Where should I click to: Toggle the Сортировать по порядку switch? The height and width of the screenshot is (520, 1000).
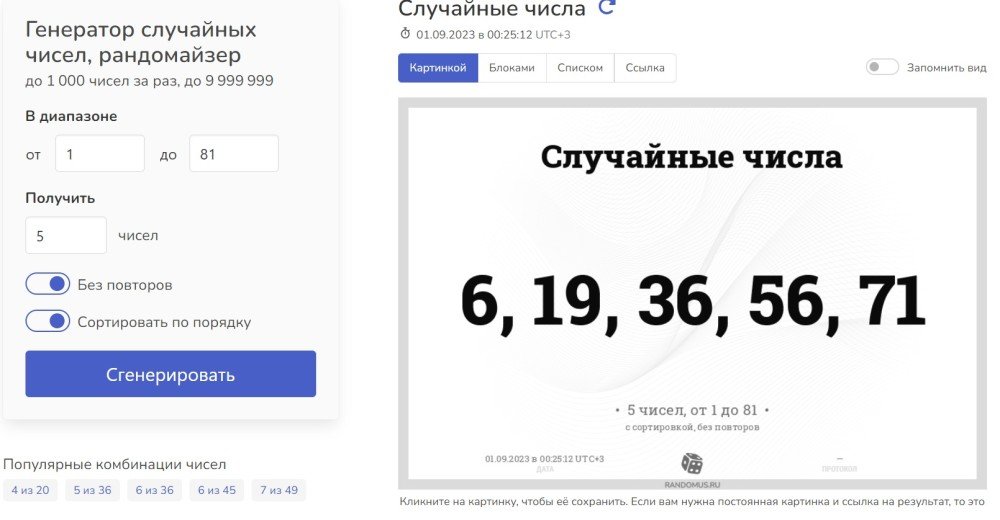point(48,321)
